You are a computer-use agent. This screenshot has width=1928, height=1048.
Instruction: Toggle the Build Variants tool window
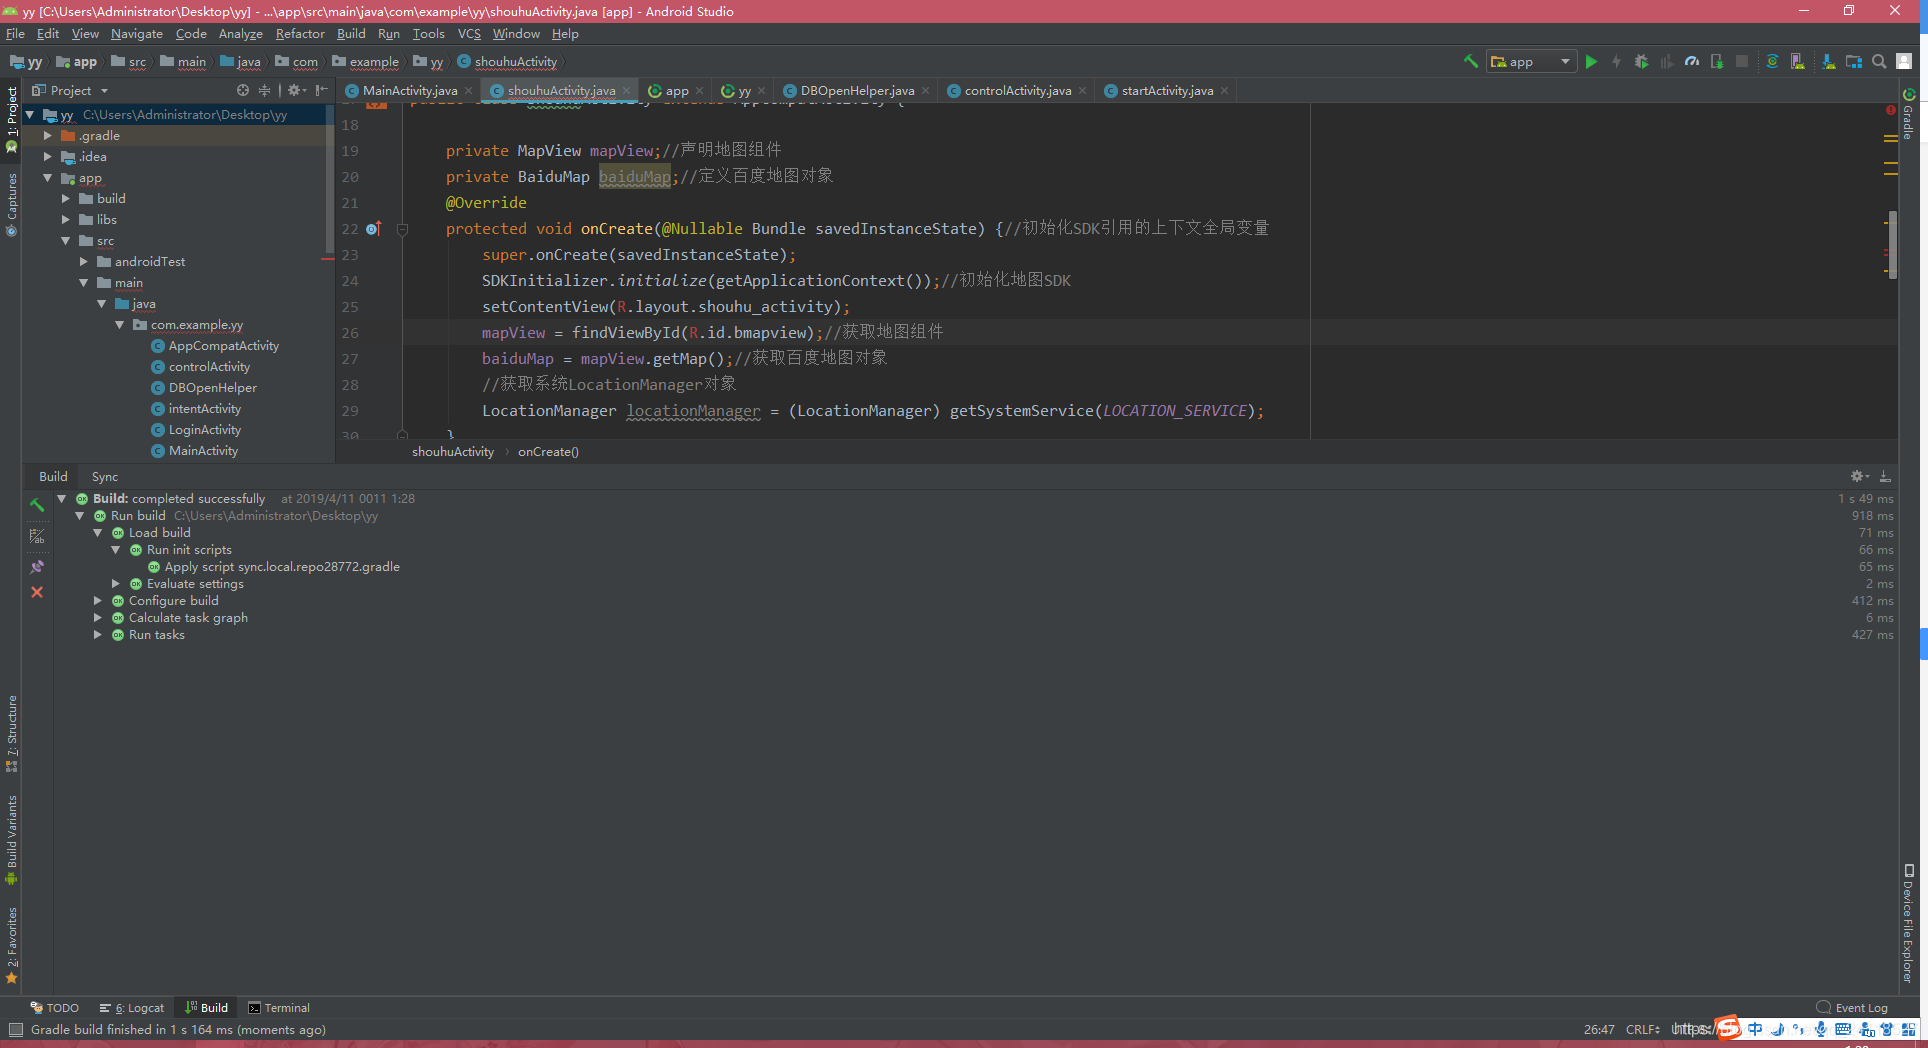point(11,840)
